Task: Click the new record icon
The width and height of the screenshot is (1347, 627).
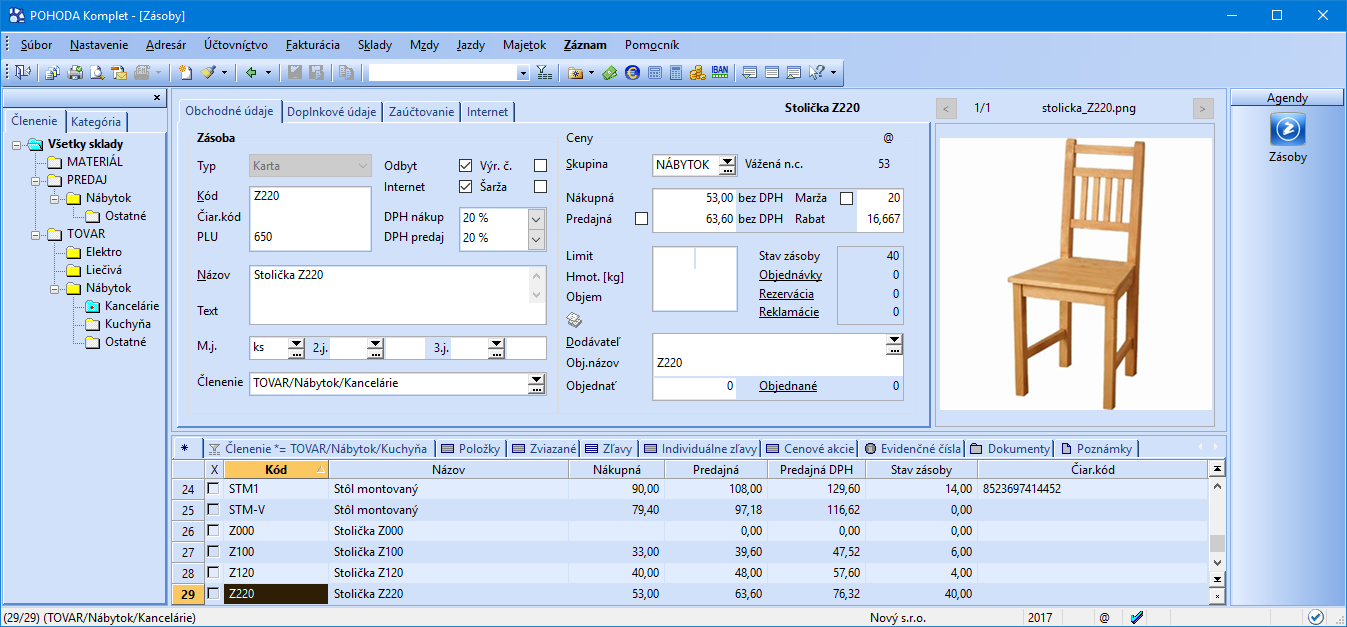Action: pos(185,72)
